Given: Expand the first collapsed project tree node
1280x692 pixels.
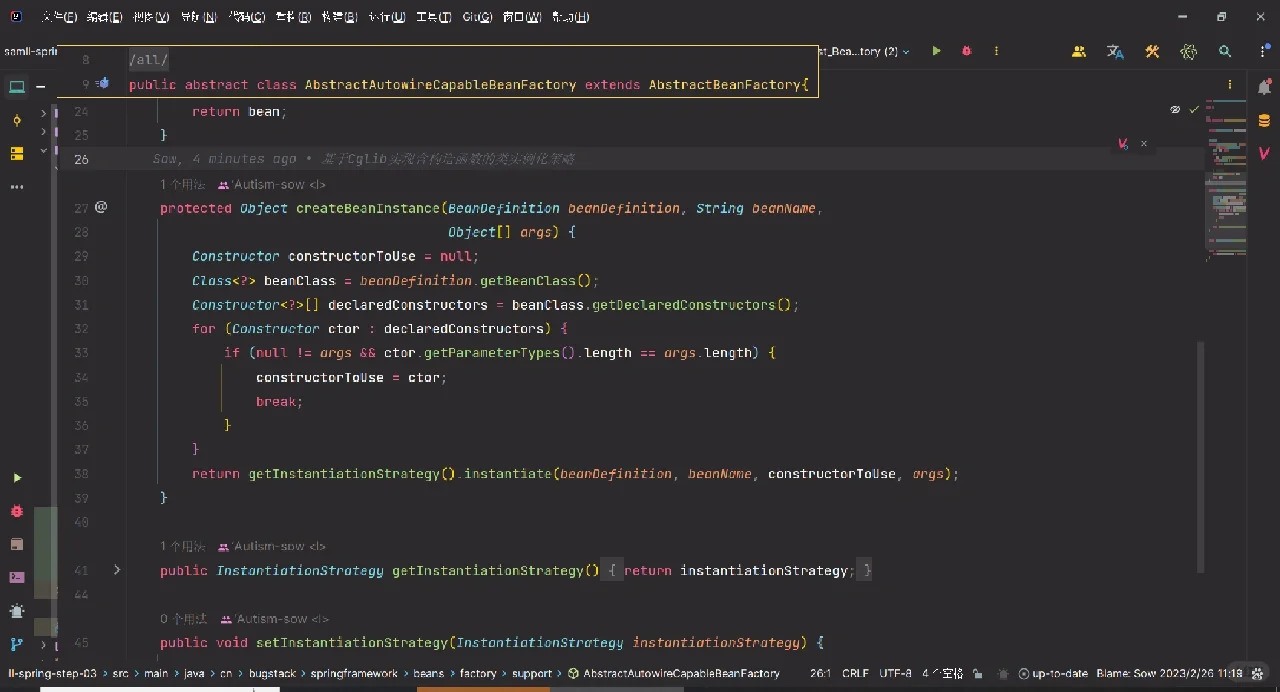Looking at the screenshot, I should (43, 113).
